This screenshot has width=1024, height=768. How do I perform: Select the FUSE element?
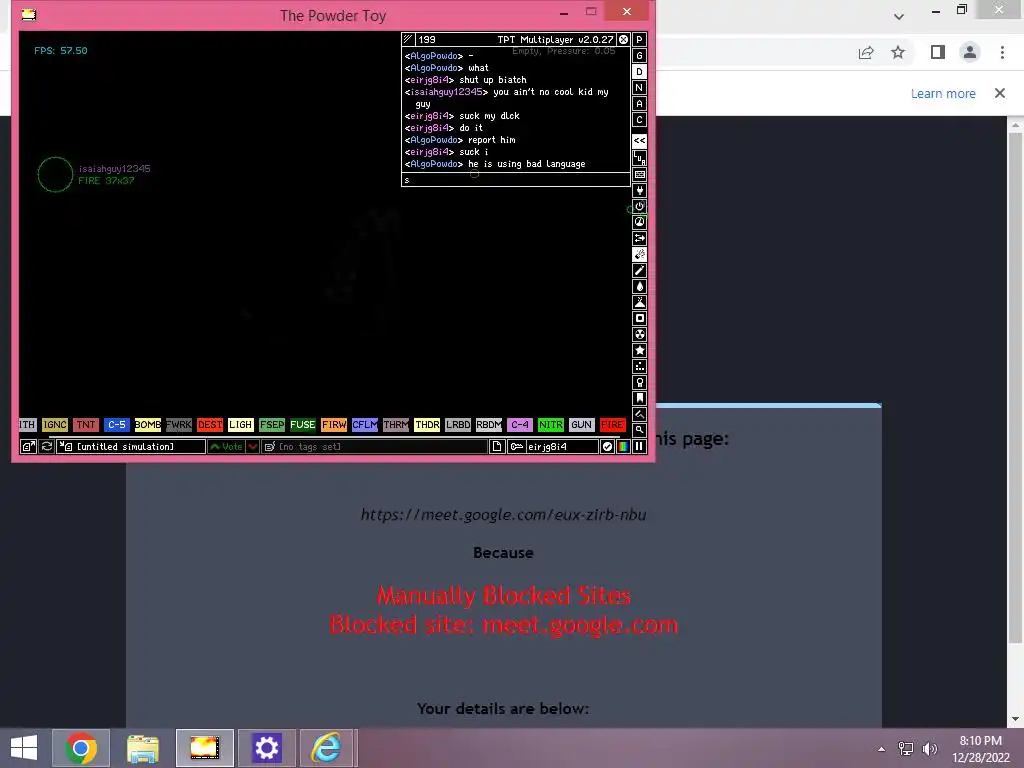click(302, 424)
